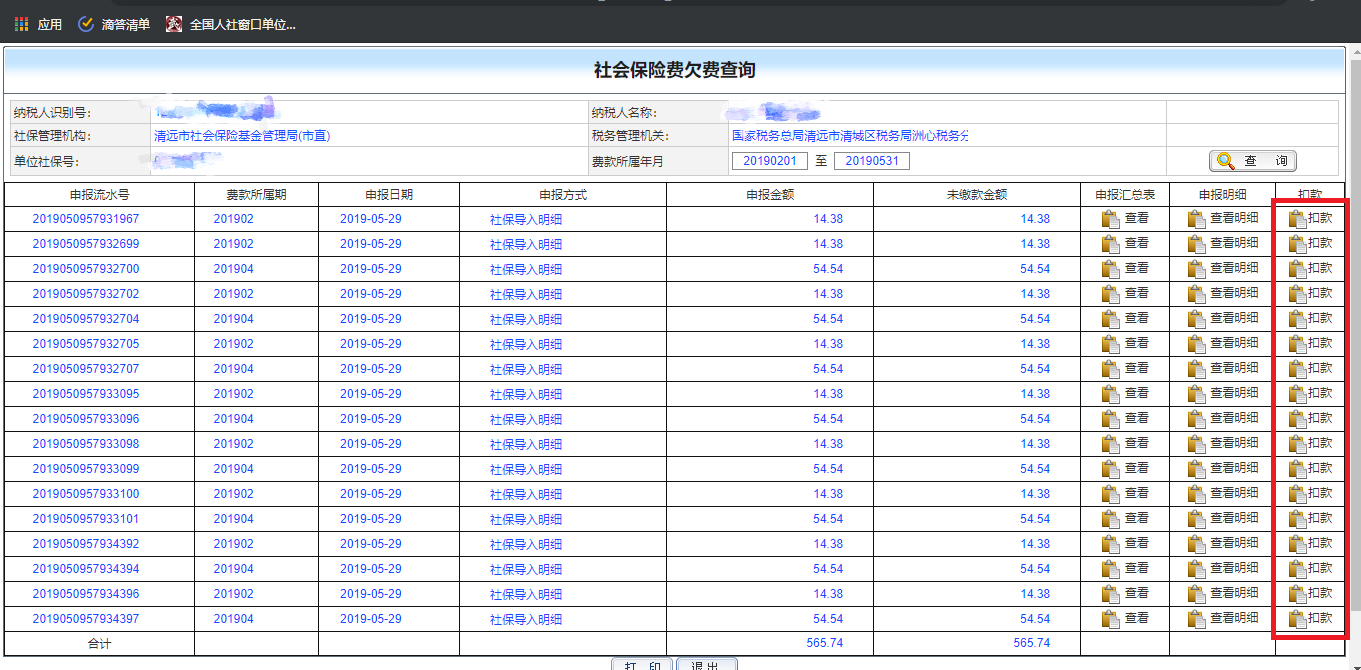
Task: Open 查看明细 icon for row 2019050957933101
Action: click(x=1196, y=519)
